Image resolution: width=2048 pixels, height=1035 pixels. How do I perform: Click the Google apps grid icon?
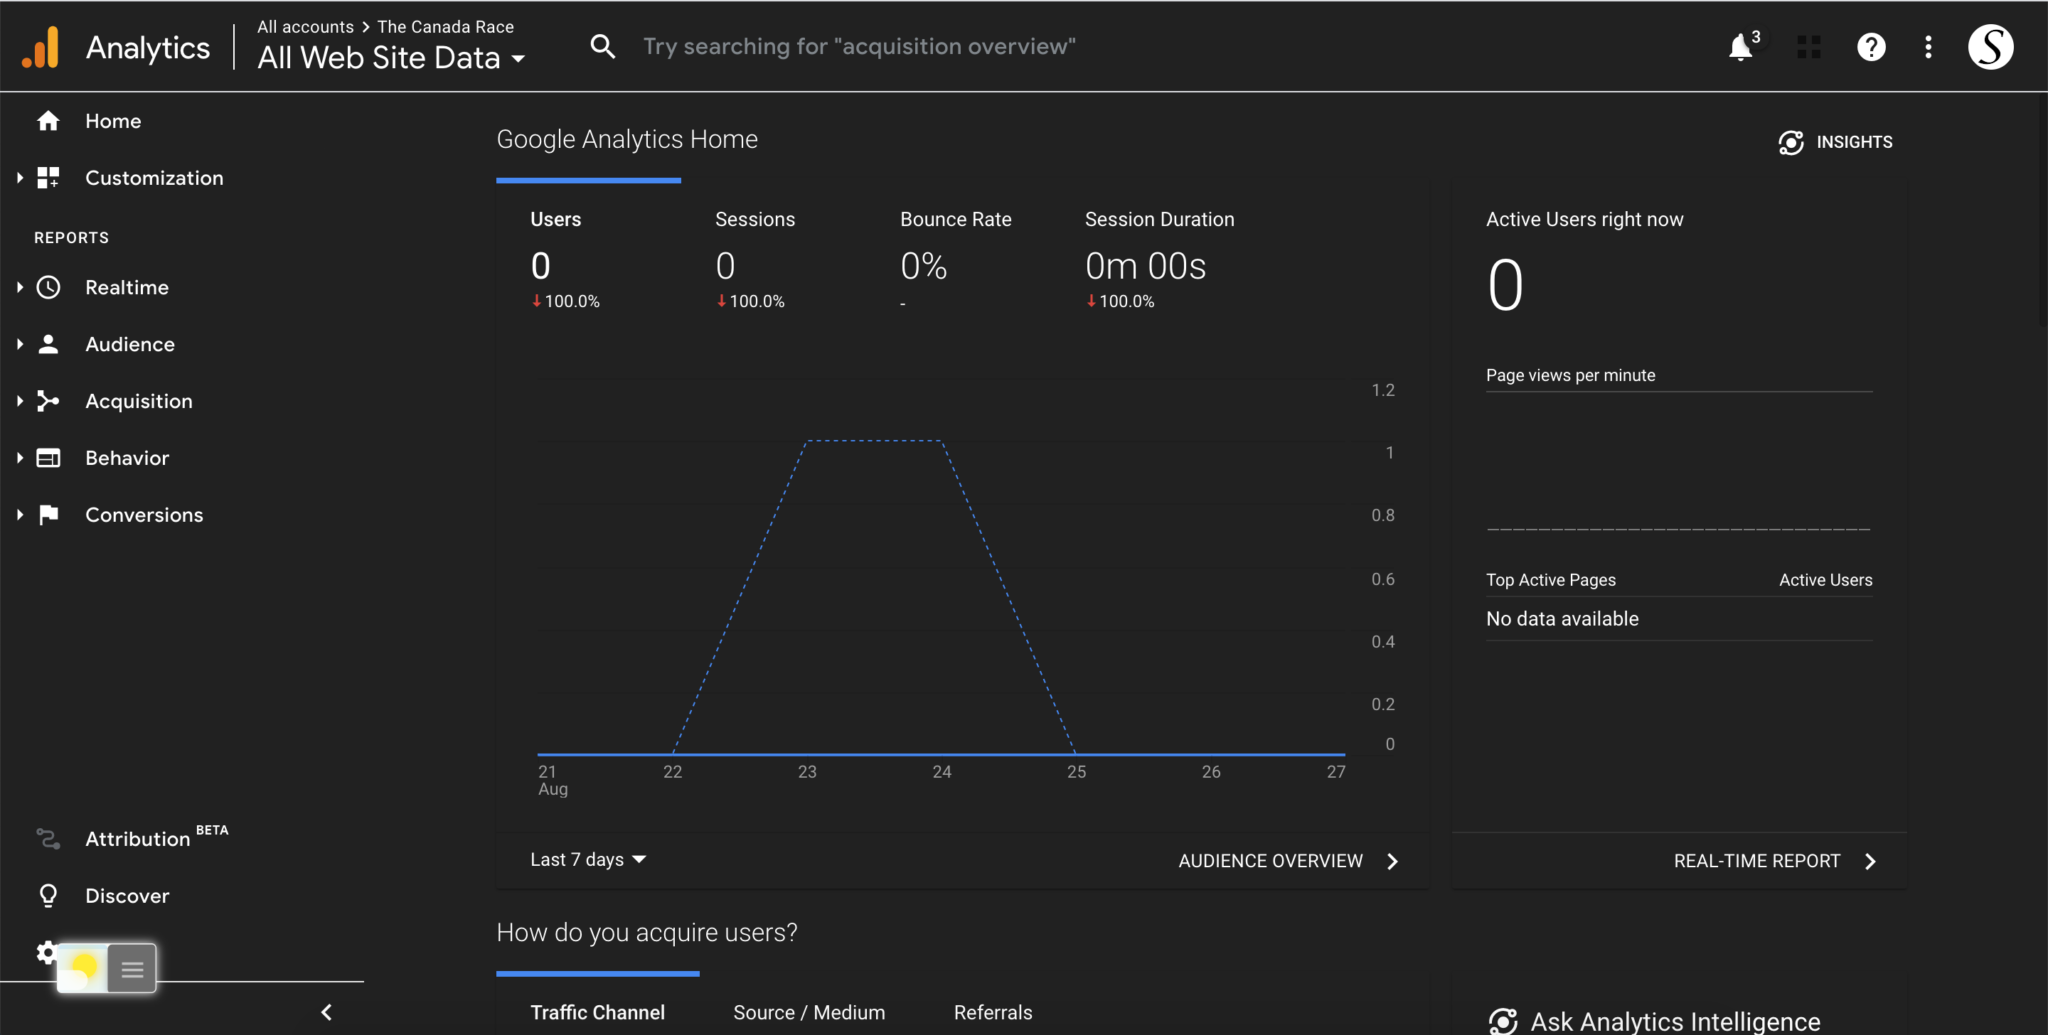pyautogui.click(x=1808, y=46)
